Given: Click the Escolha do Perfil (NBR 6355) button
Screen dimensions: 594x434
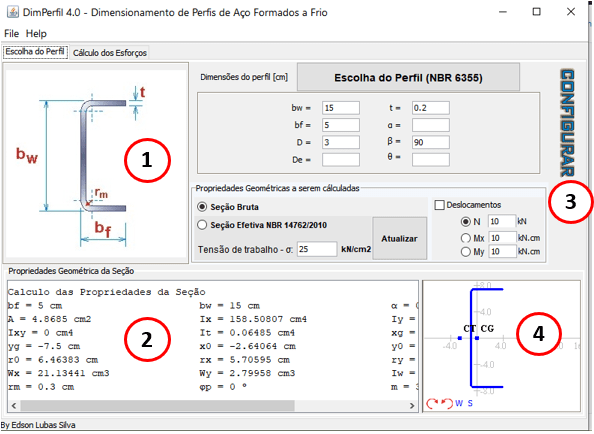Looking at the screenshot, I should click(408, 78).
